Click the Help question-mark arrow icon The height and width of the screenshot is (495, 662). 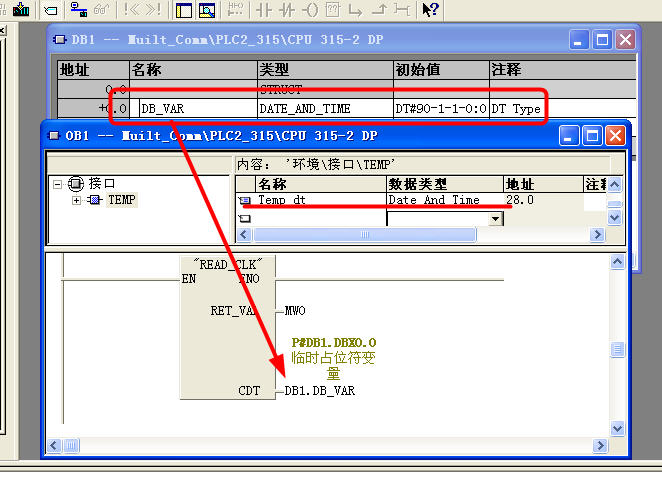point(430,10)
